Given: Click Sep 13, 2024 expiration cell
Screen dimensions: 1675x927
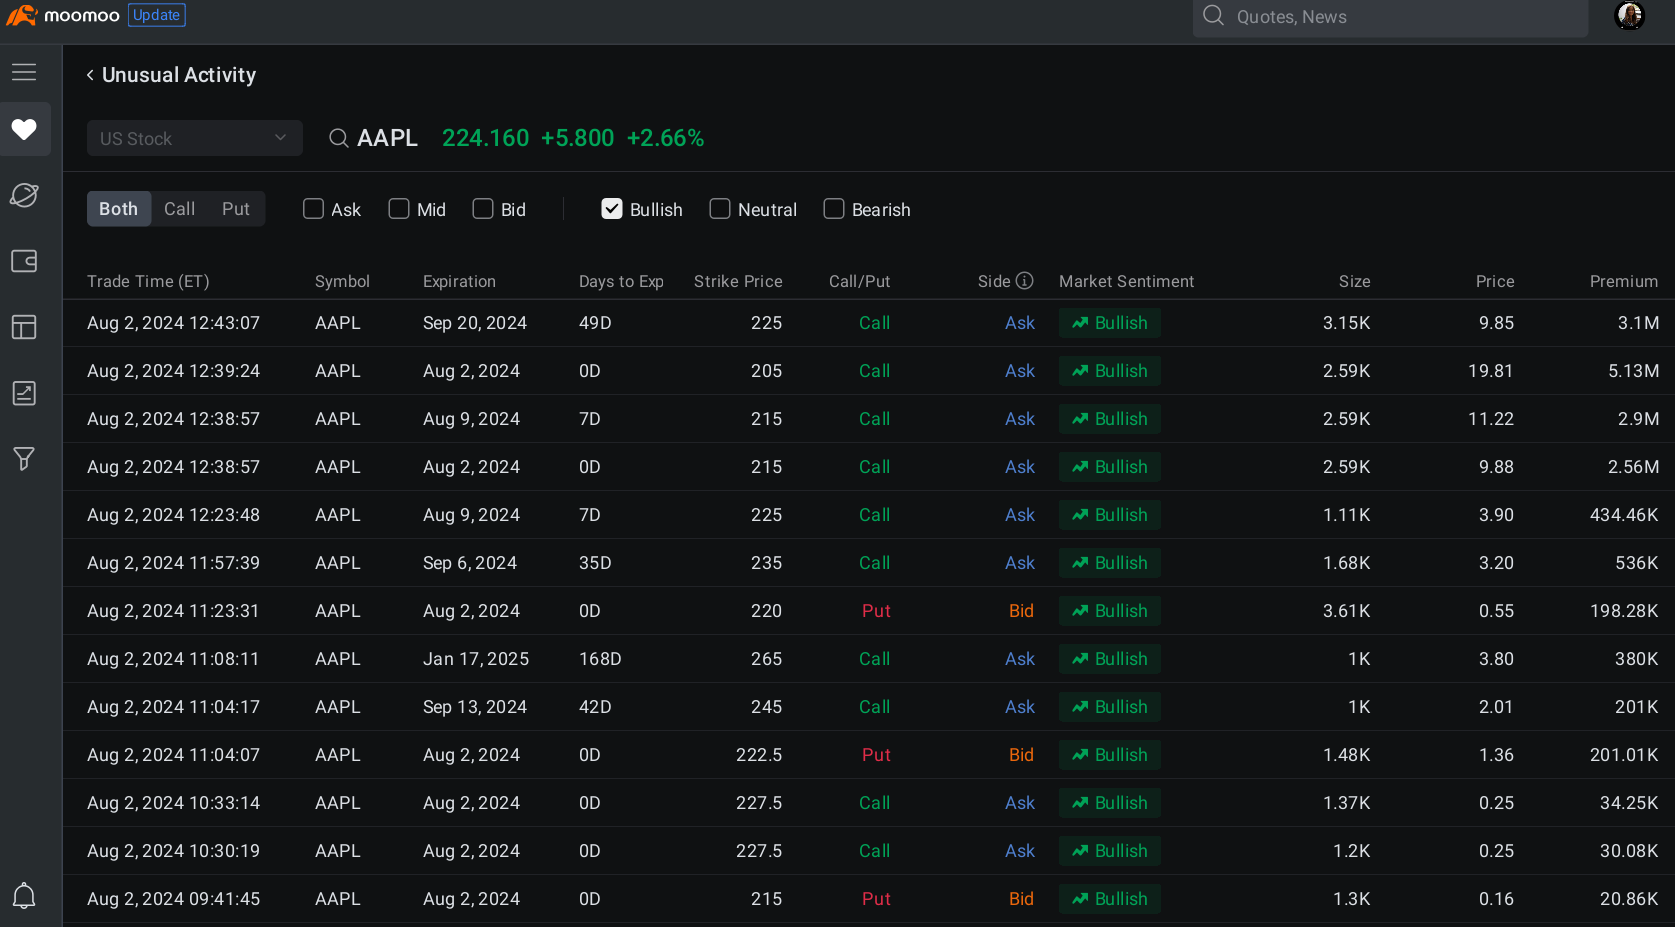Looking at the screenshot, I should [475, 707].
